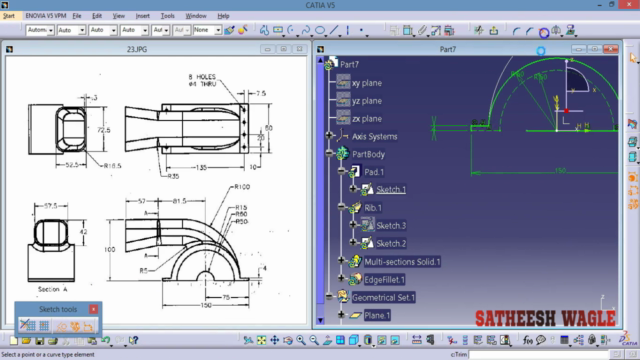Select the Axis tool
The image size is (640, 360).
348,30
